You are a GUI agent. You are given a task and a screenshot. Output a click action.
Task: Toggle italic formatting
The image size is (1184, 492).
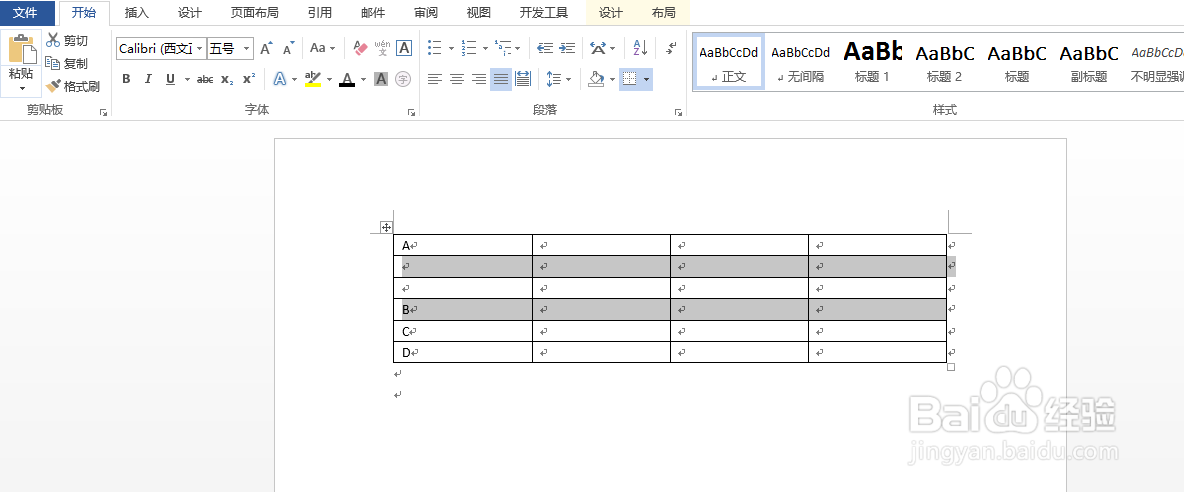148,78
